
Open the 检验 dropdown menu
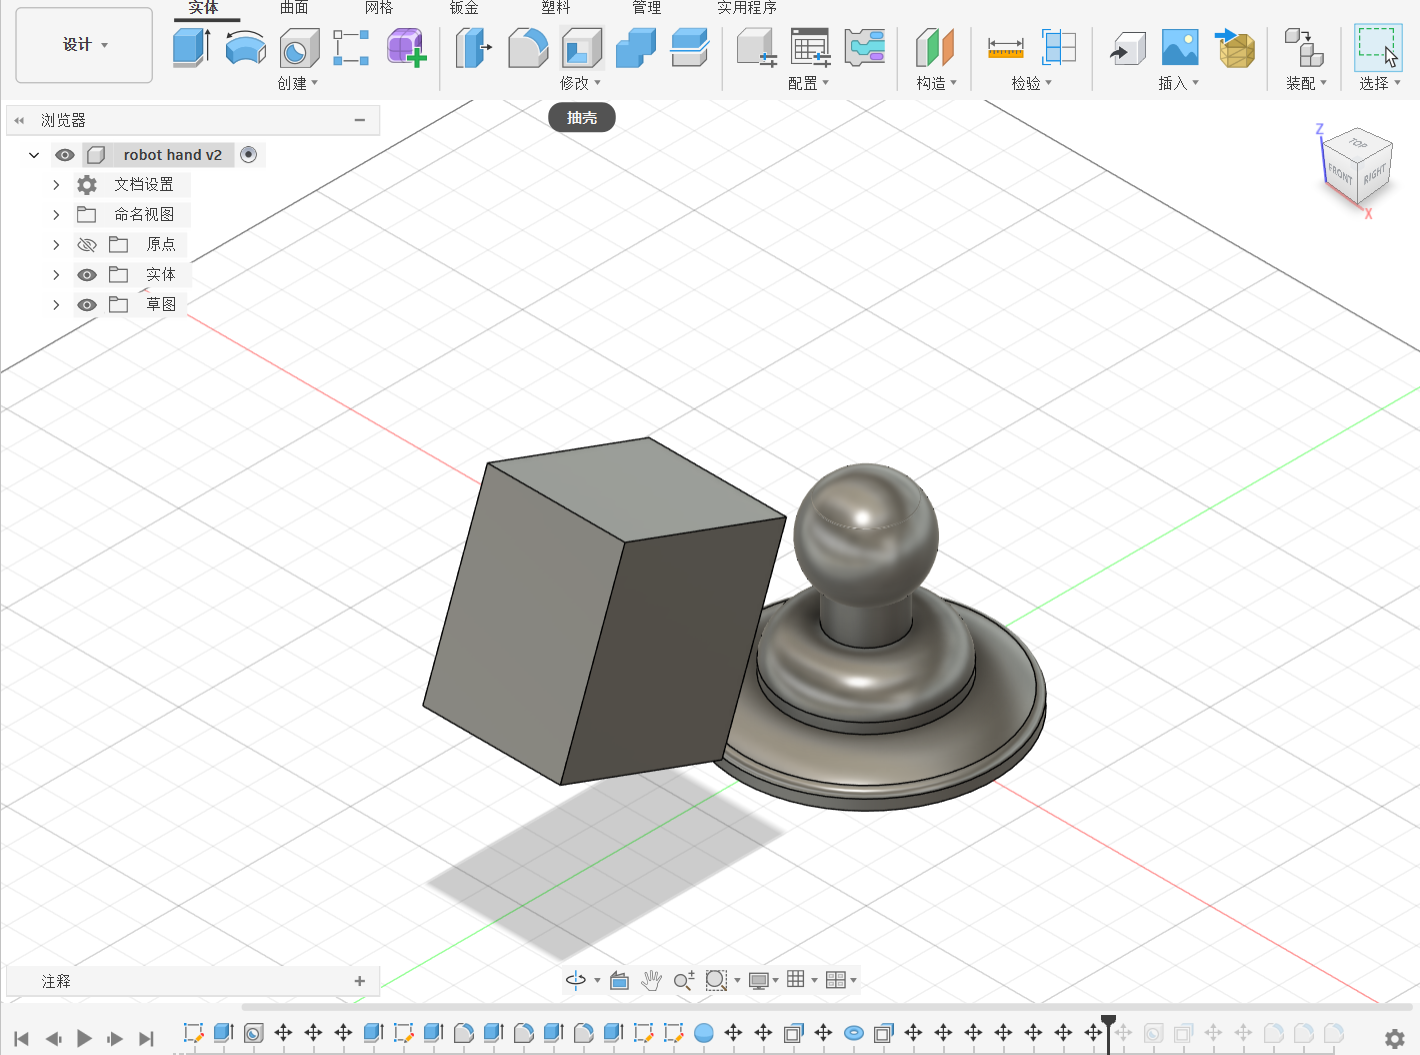click(1032, 83)
